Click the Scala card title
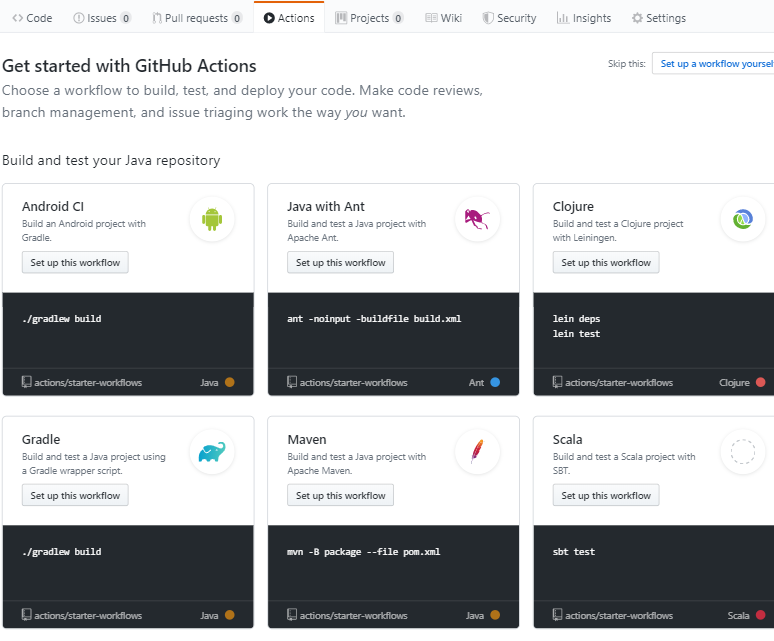The image size is (774, 641). [567, 439]
